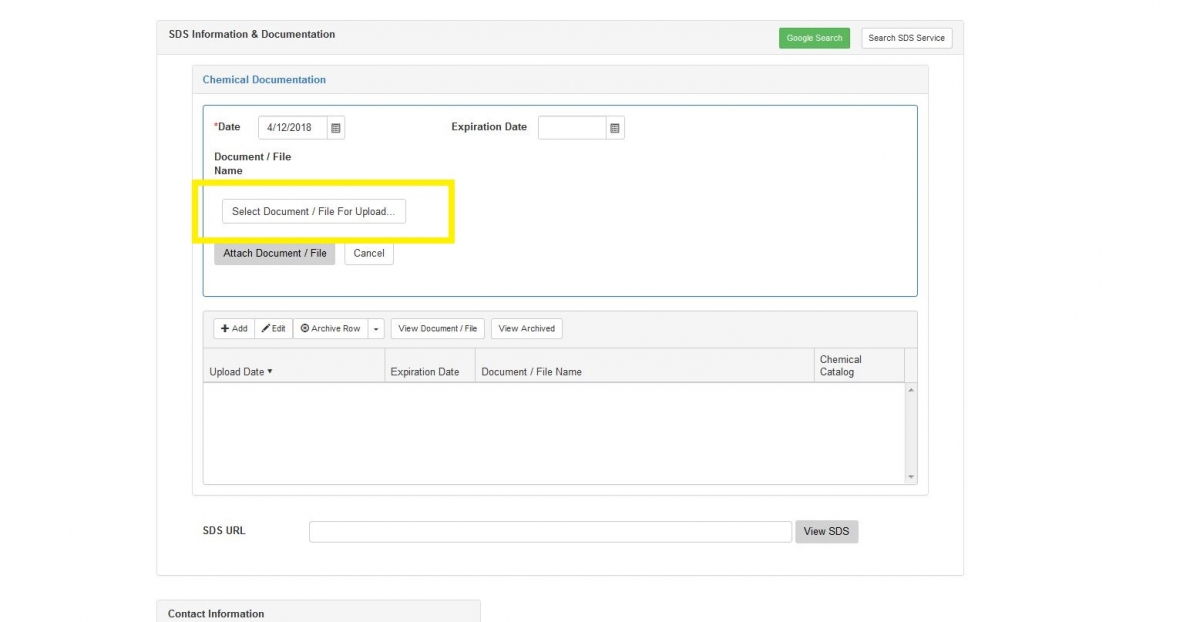Select the Date field showing 4/12/2018
Screen dimensions: 1200x622
coord(293,127)
